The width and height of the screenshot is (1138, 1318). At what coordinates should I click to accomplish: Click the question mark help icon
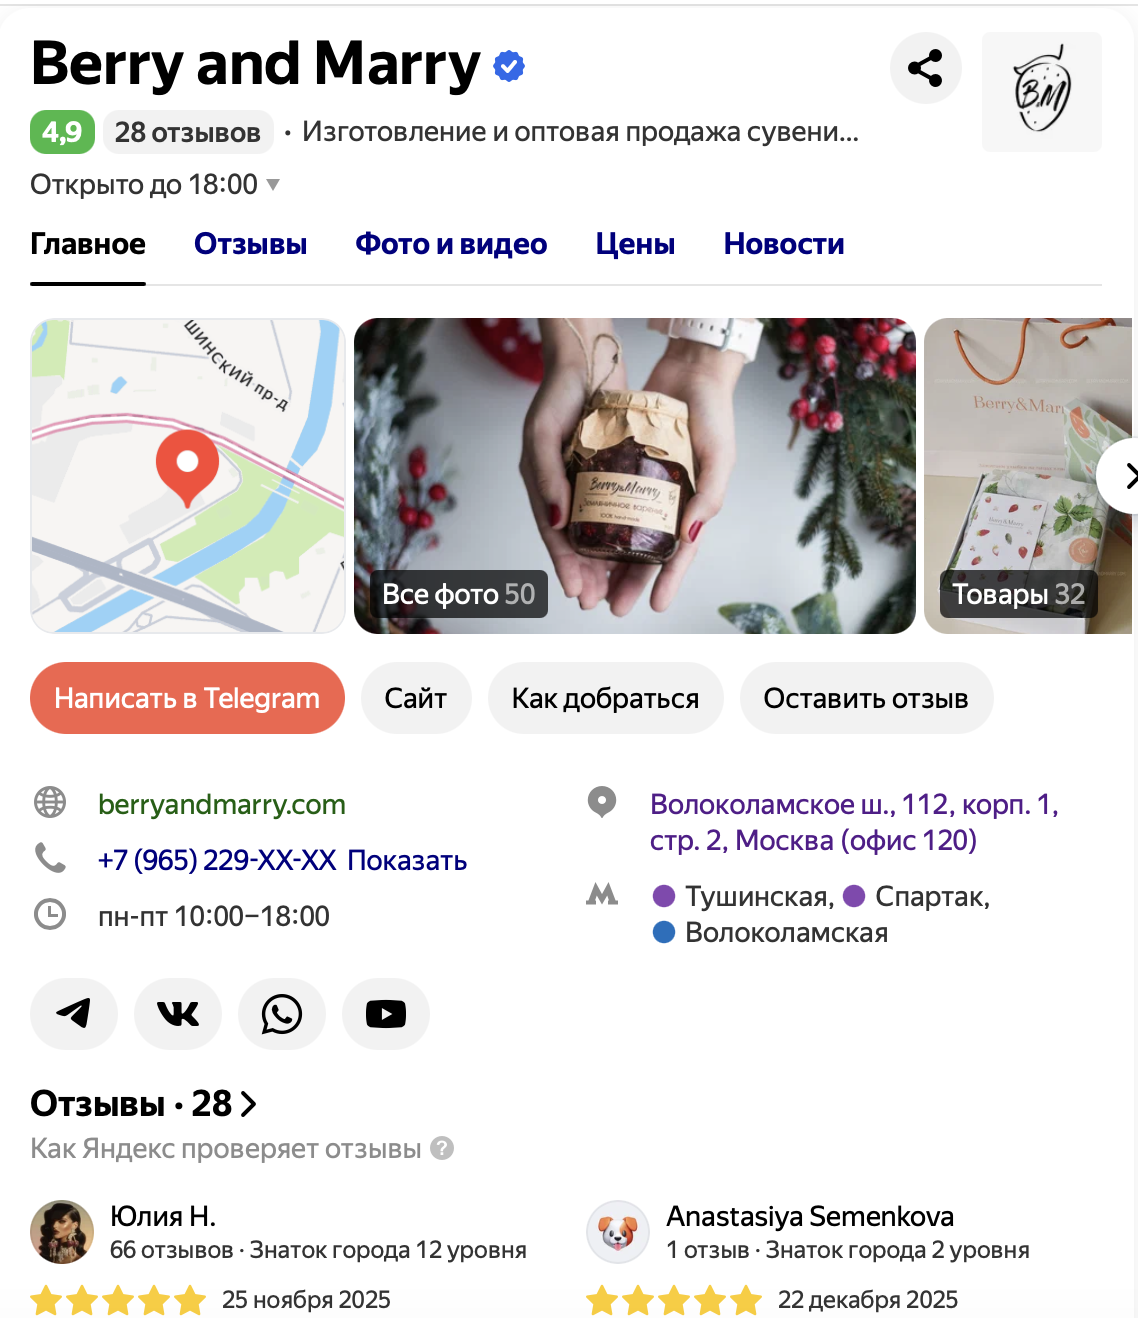point(442,1148)
